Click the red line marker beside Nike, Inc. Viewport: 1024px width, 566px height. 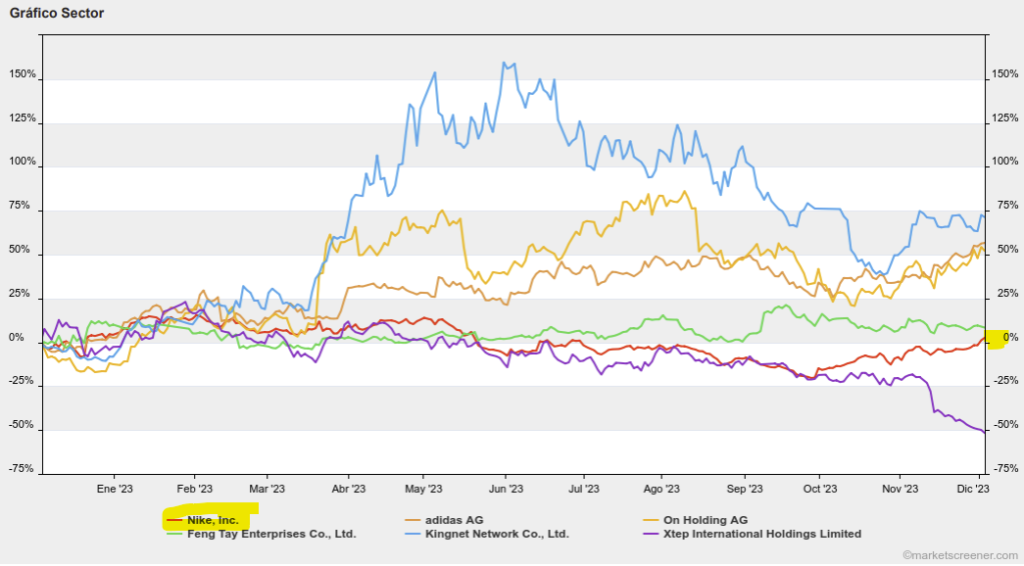coord(173,520)
